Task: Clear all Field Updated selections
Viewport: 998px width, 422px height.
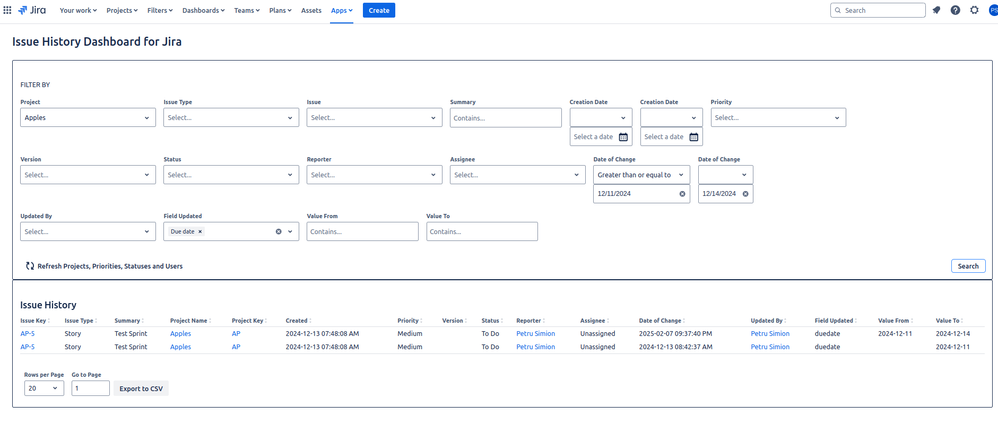Action: [x=278, y=232]
